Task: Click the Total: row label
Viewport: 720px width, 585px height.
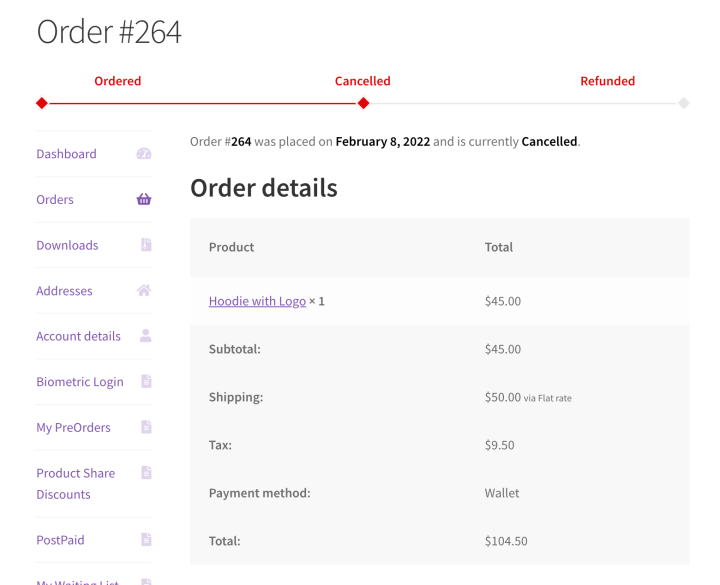Action: (225, 541)
